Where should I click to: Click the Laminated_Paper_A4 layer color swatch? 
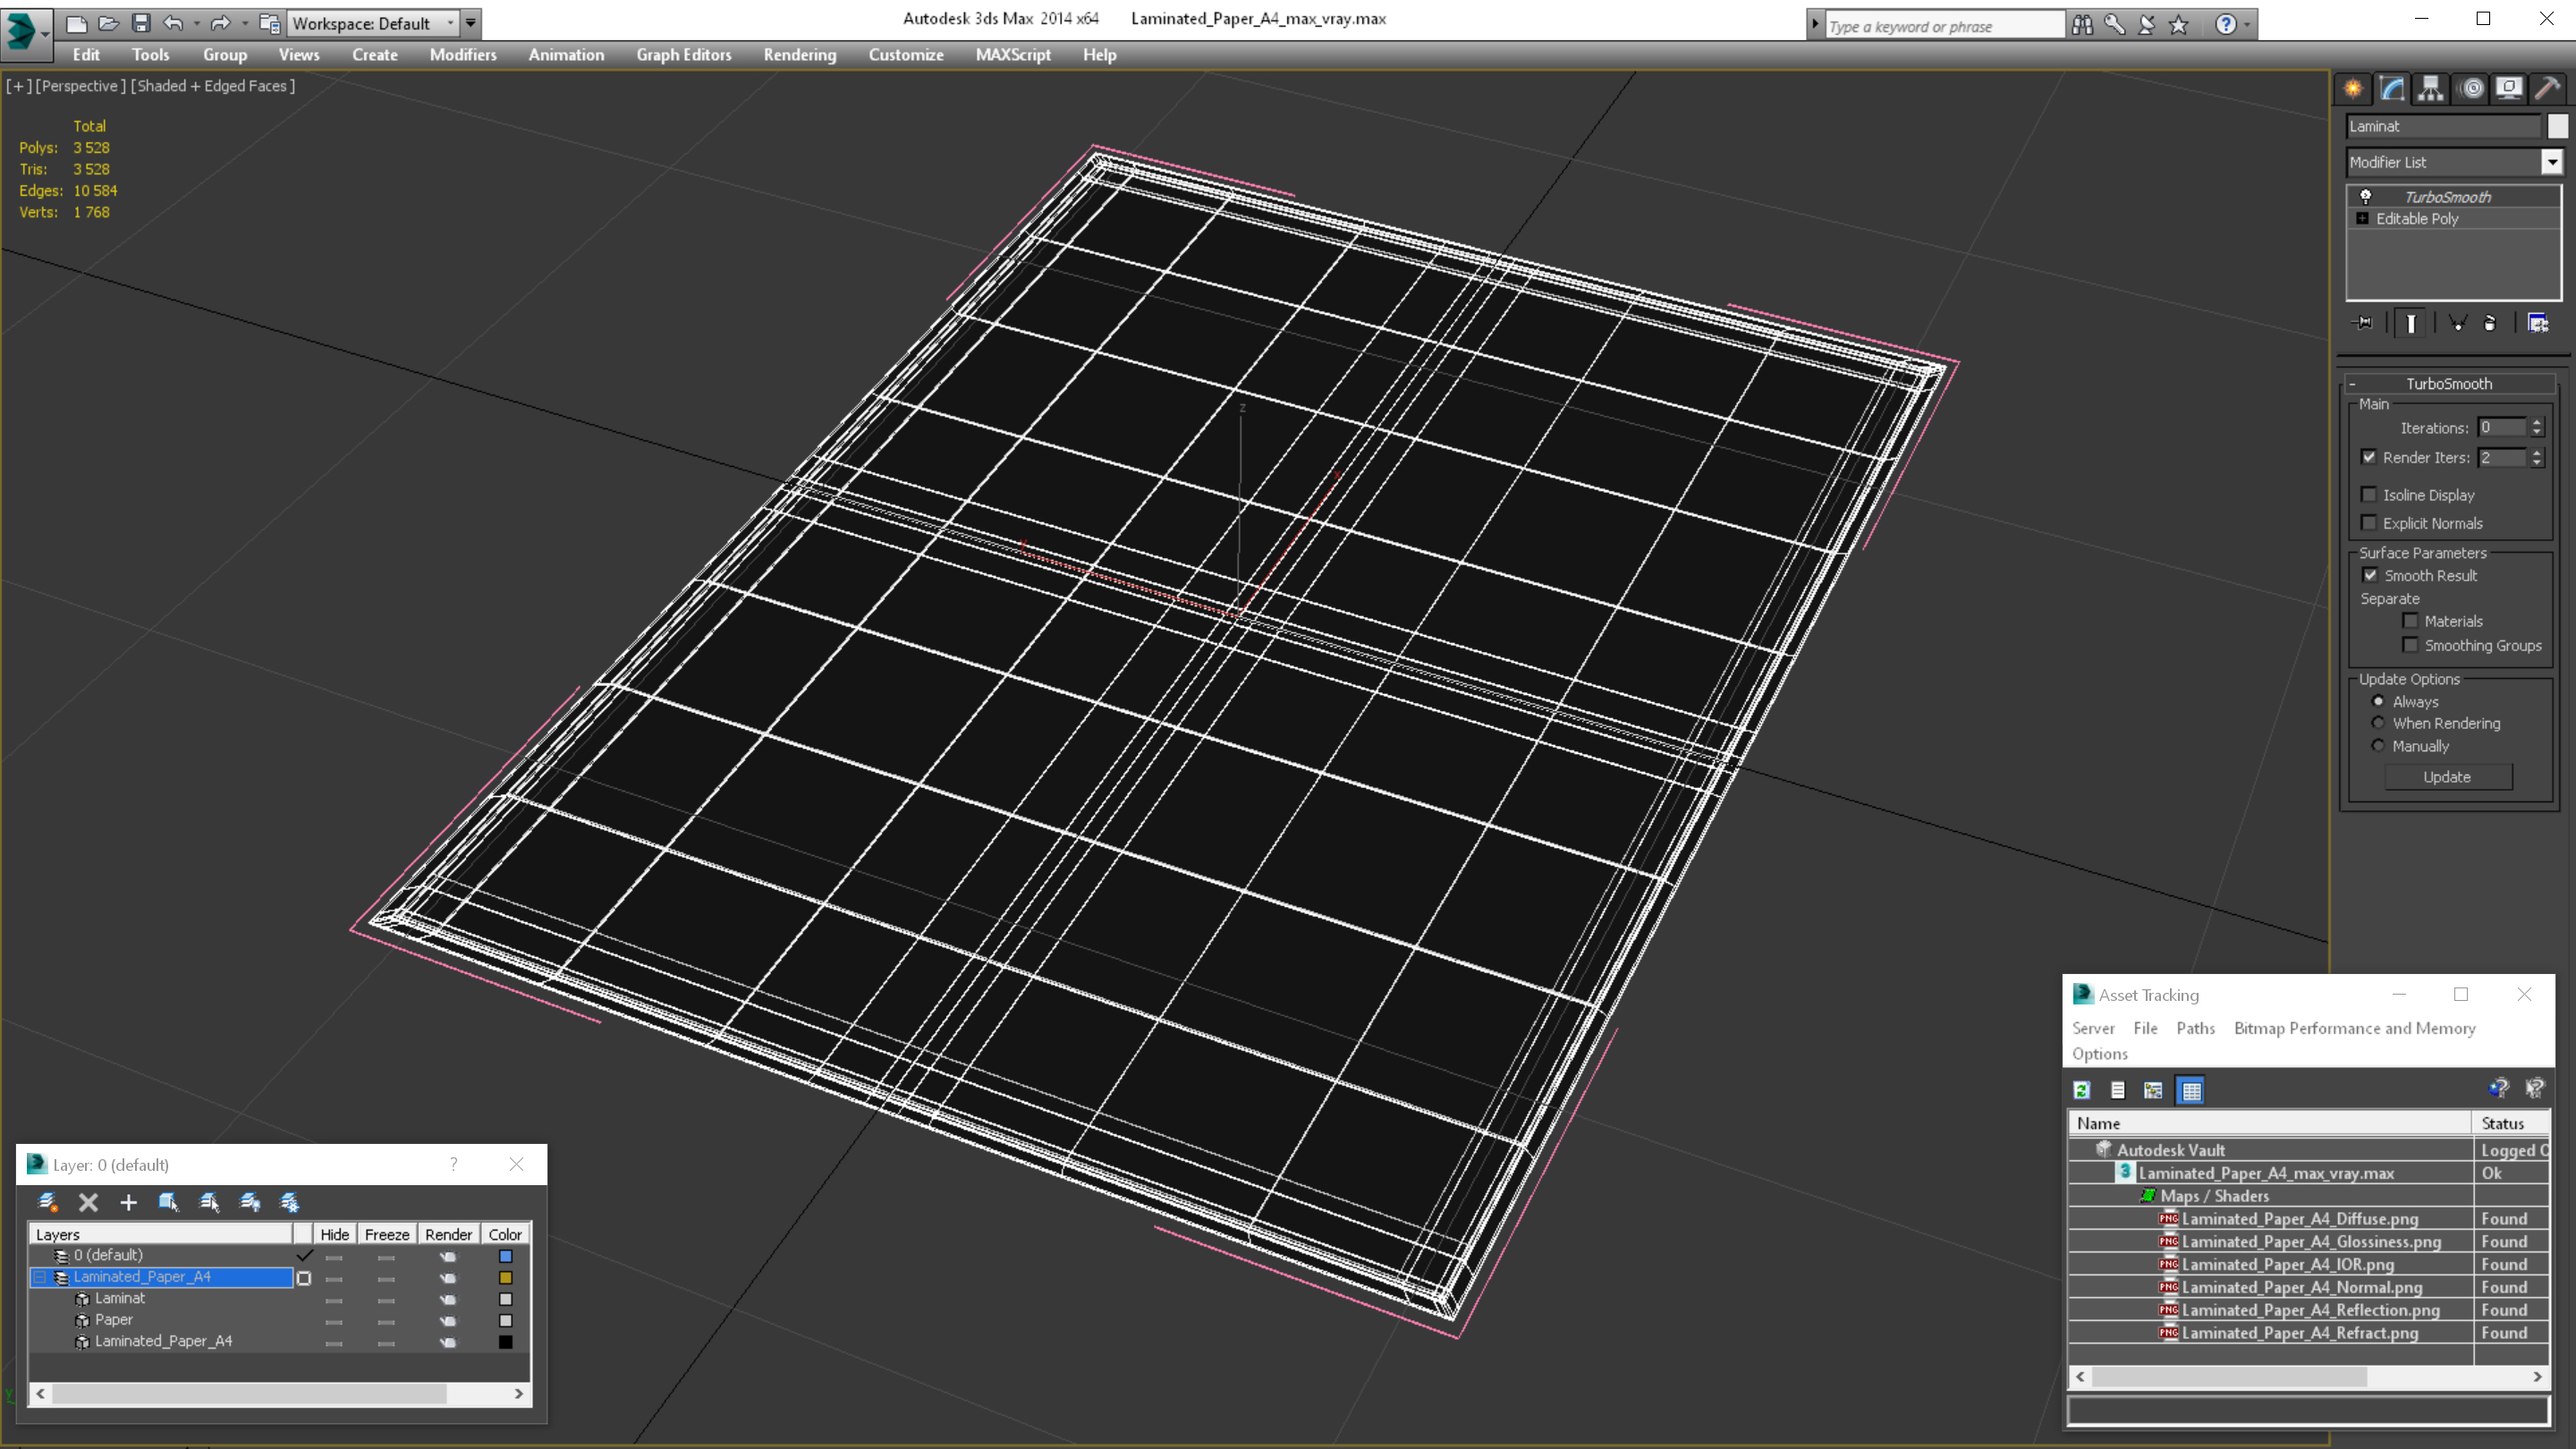[x=505, y=1277]
